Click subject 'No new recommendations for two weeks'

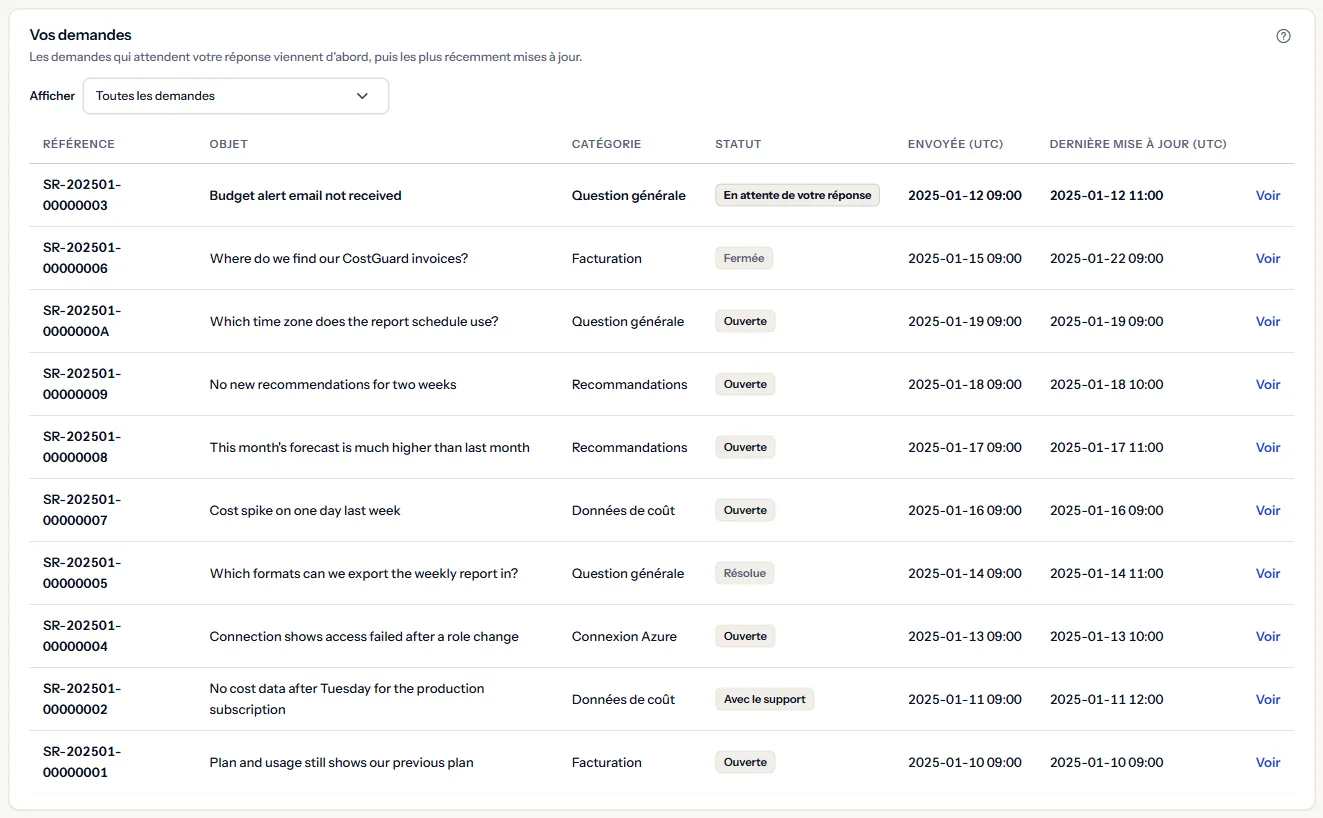(333, 385)
